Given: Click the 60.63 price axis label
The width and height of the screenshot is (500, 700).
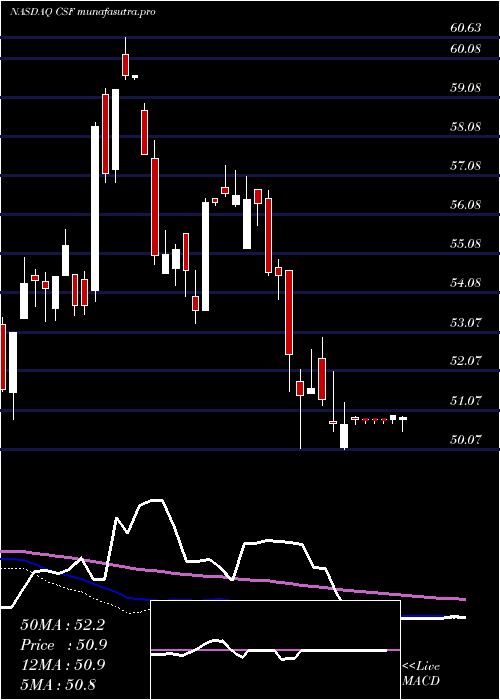Looking at the screenshot, I should [x=466, y=28].
